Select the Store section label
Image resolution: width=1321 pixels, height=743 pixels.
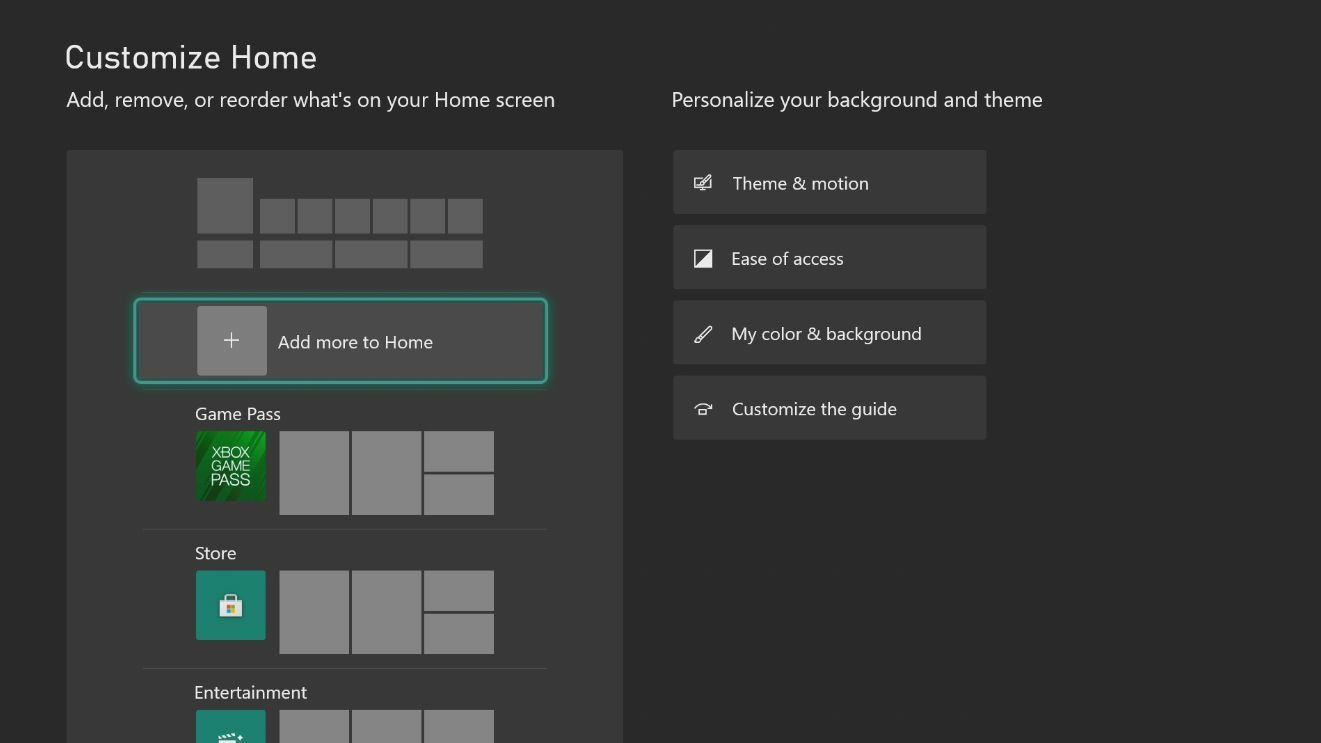[x=216, y=553]
